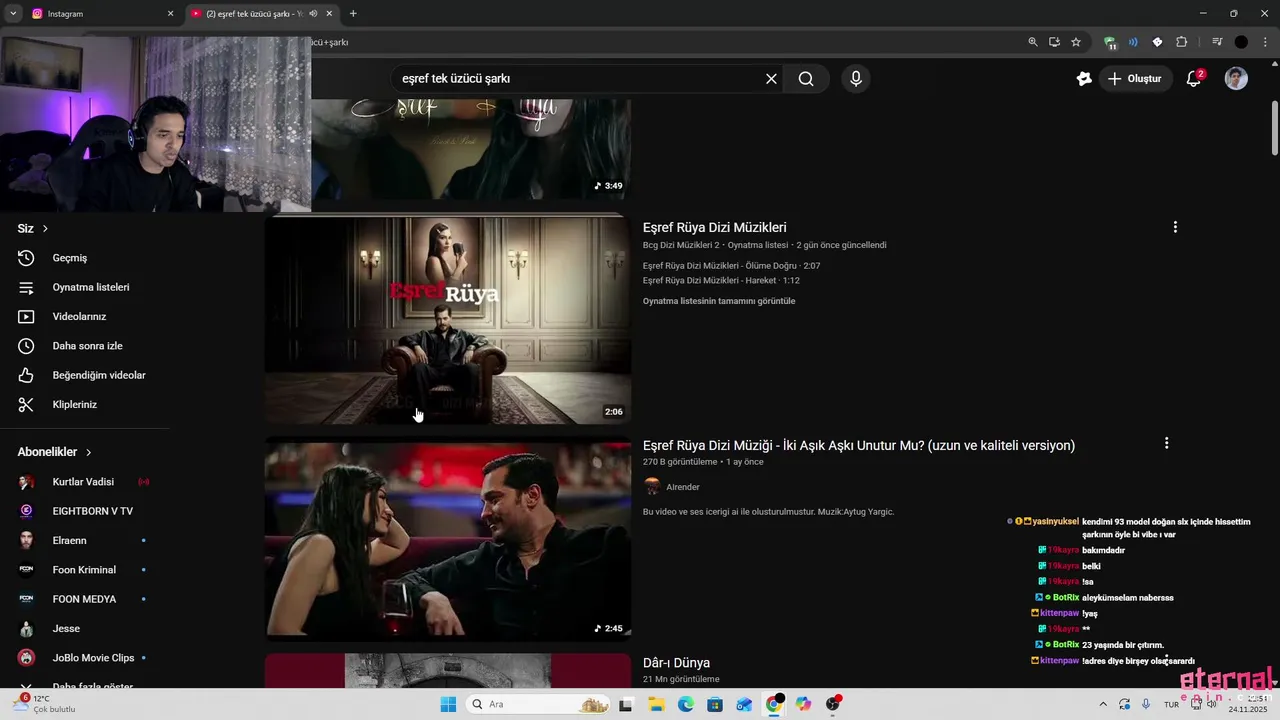The width and height of the screenshot is (1280, 720).
Task: Open Chrome zoom magnifier in address bar
Action: coord(1033,42)
